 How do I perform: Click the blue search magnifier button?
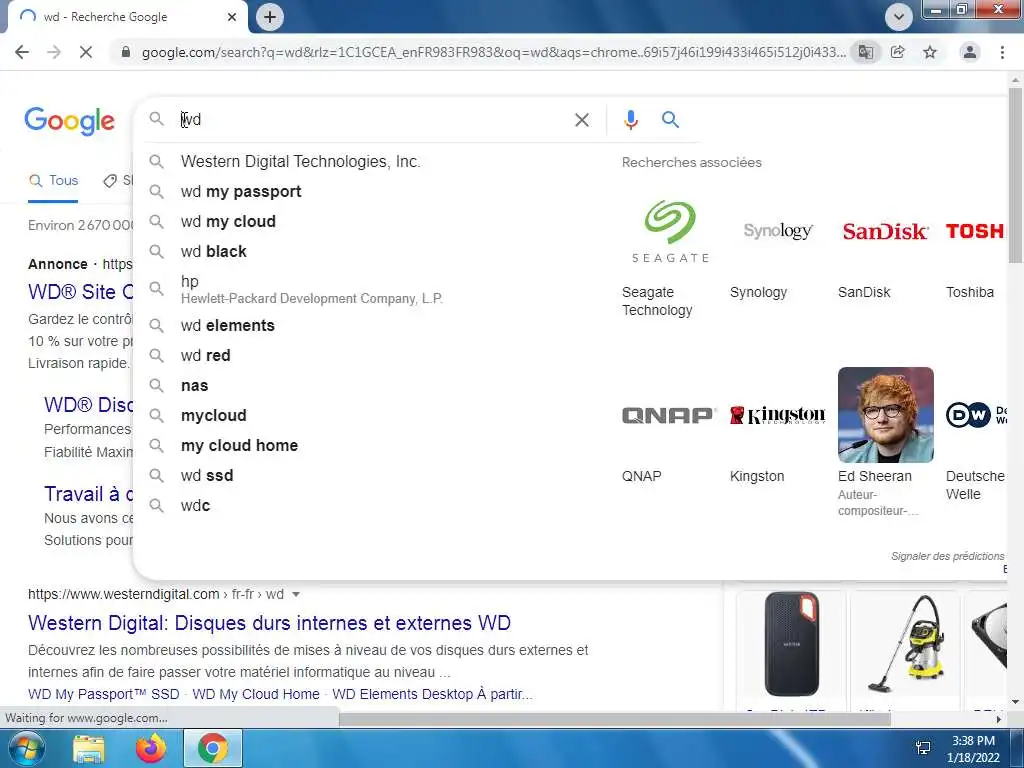(x=670, y=120)
